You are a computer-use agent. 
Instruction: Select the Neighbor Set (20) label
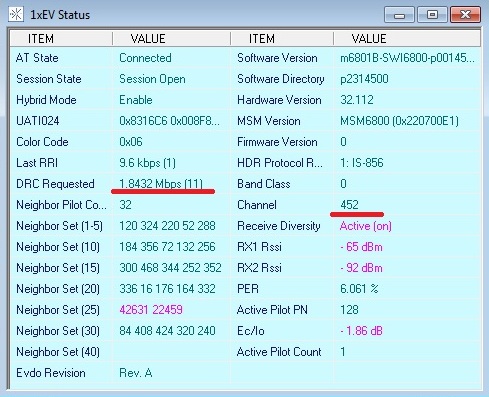(58, 289)
